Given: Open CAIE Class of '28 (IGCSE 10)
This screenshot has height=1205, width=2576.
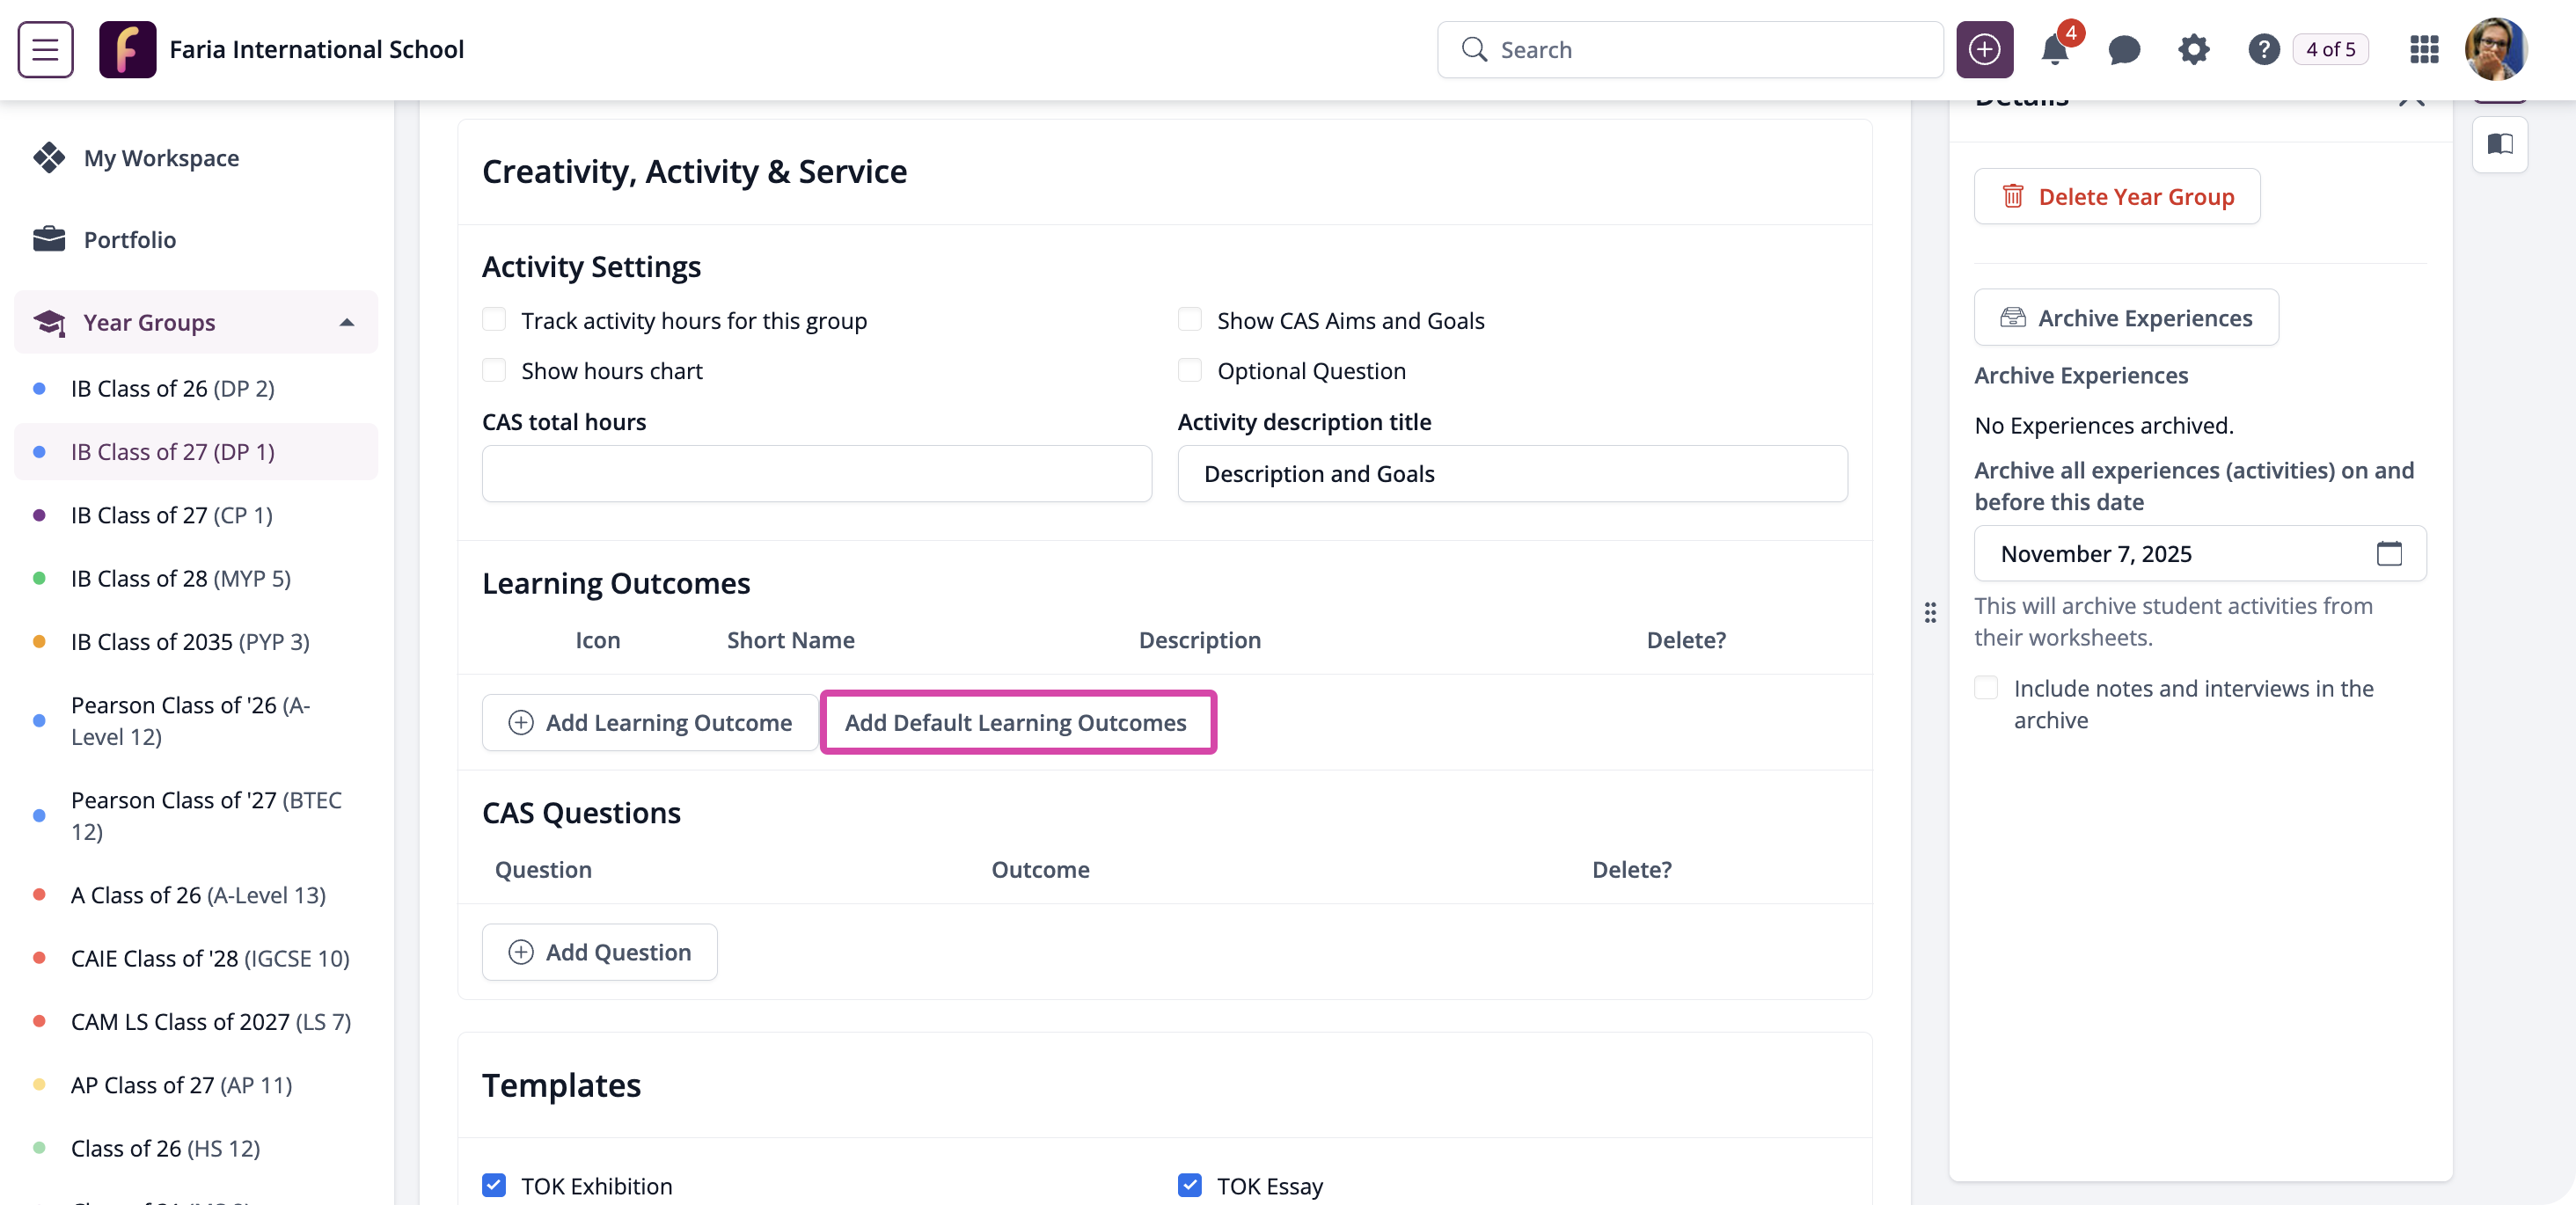Looking at the screenshot, I should pyautogui.click(x=196, y=958).
